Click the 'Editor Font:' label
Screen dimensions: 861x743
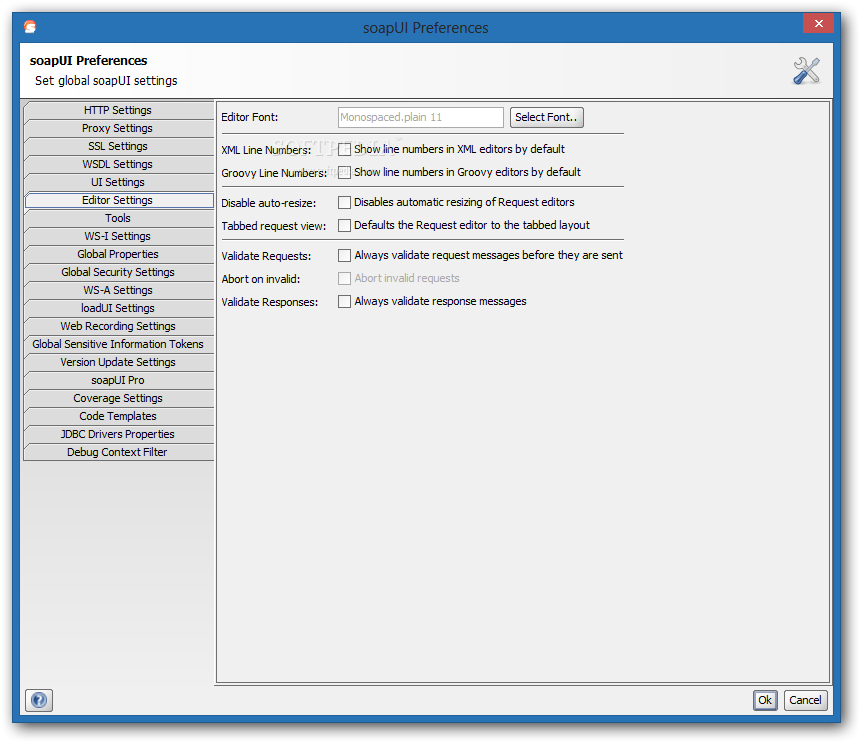[x=250, y=118]
